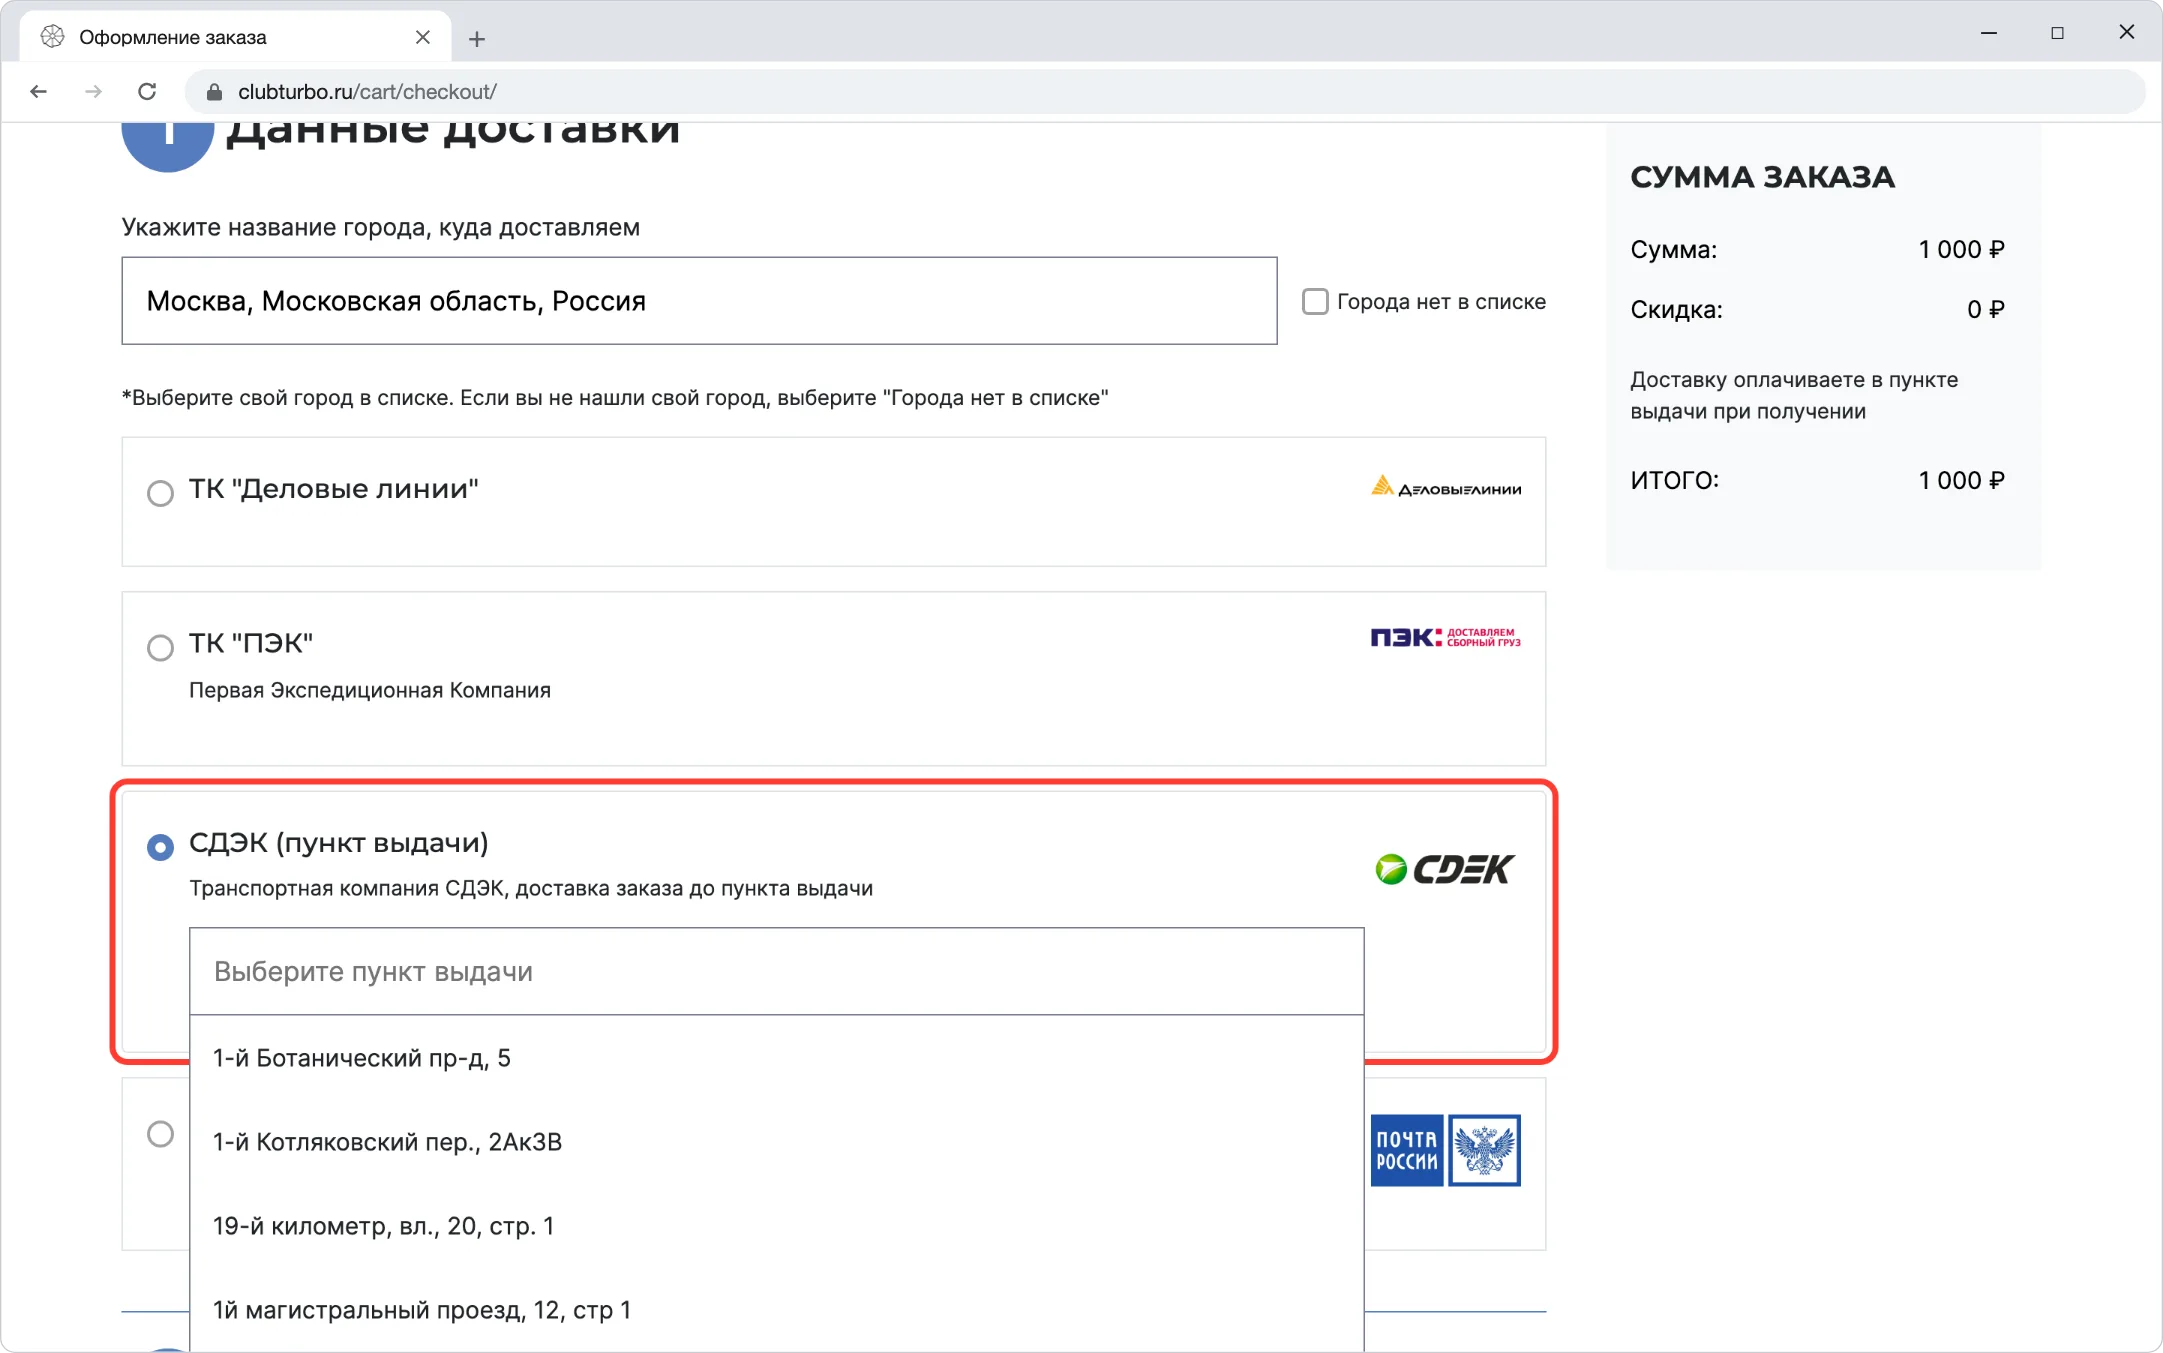Click Первая Экспедиционная Компания text
The image size is (2163, 1353).
(370, 690)
